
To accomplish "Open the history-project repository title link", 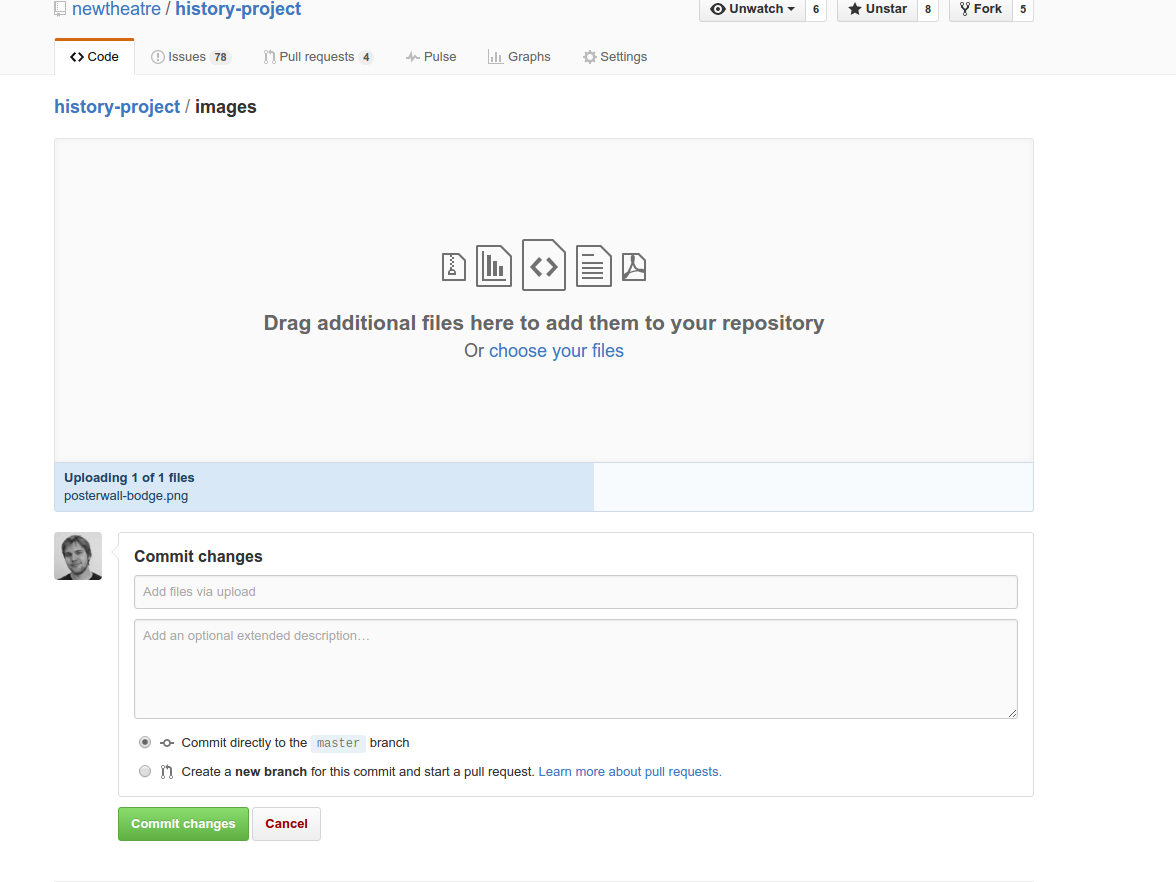I will [238, 9].
